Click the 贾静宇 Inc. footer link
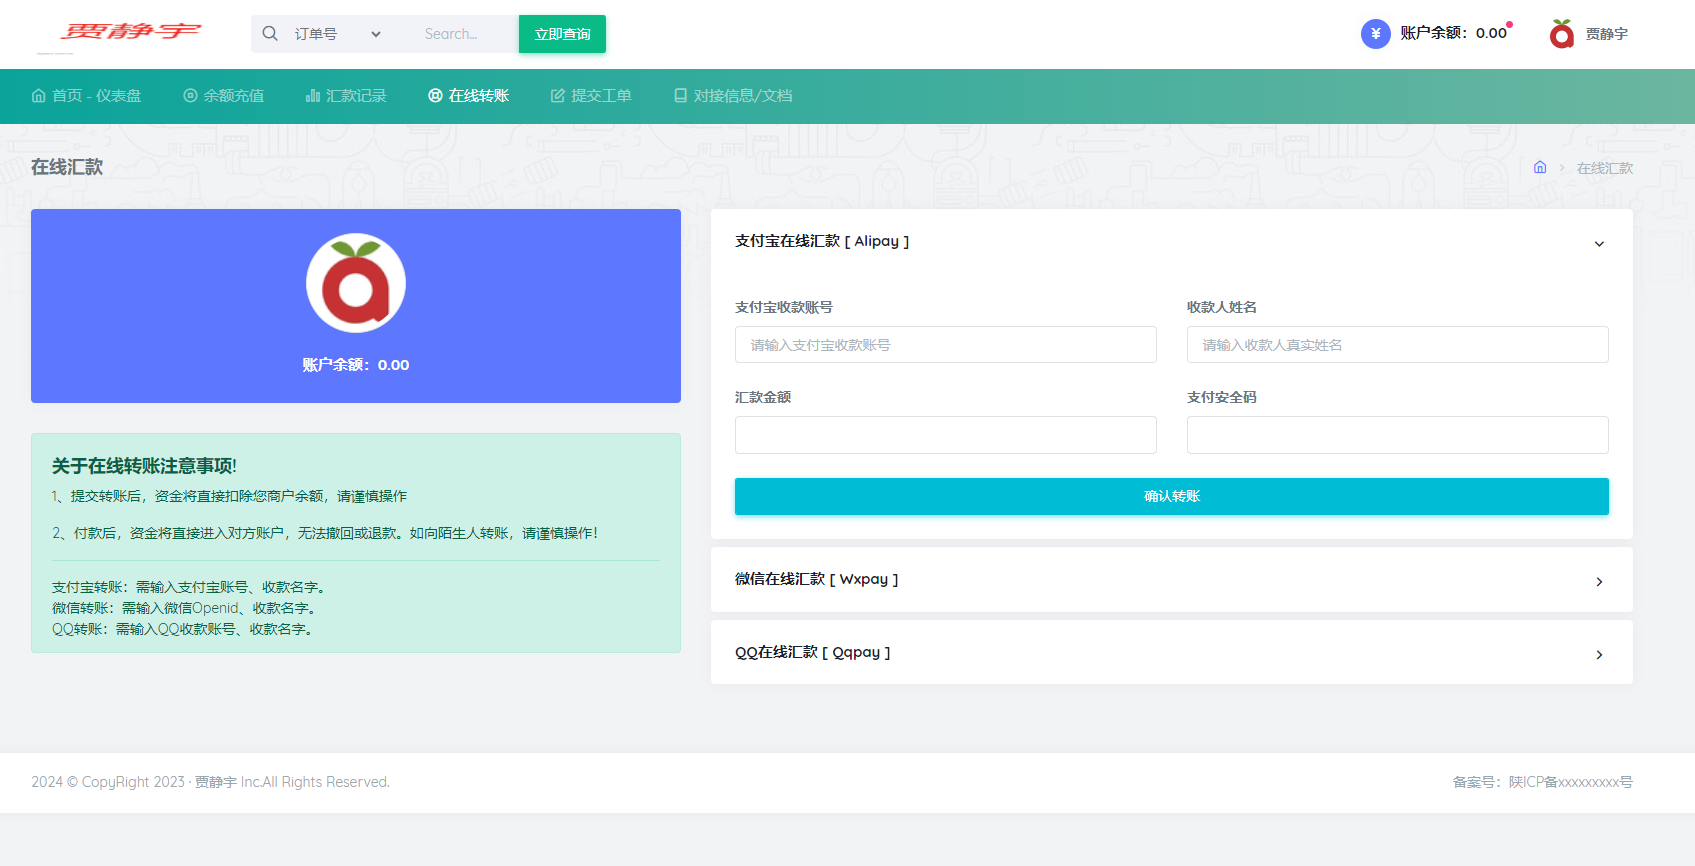This screenshot has height=866, width=1695. [227, 782]
